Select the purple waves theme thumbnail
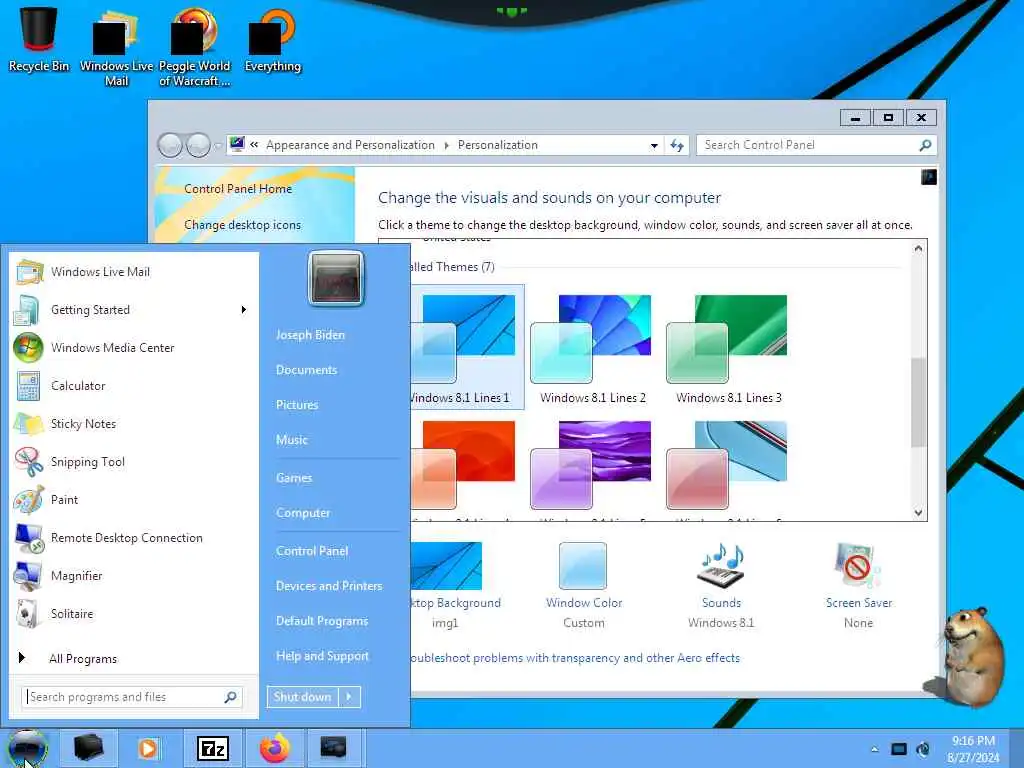 coord(592,465)
